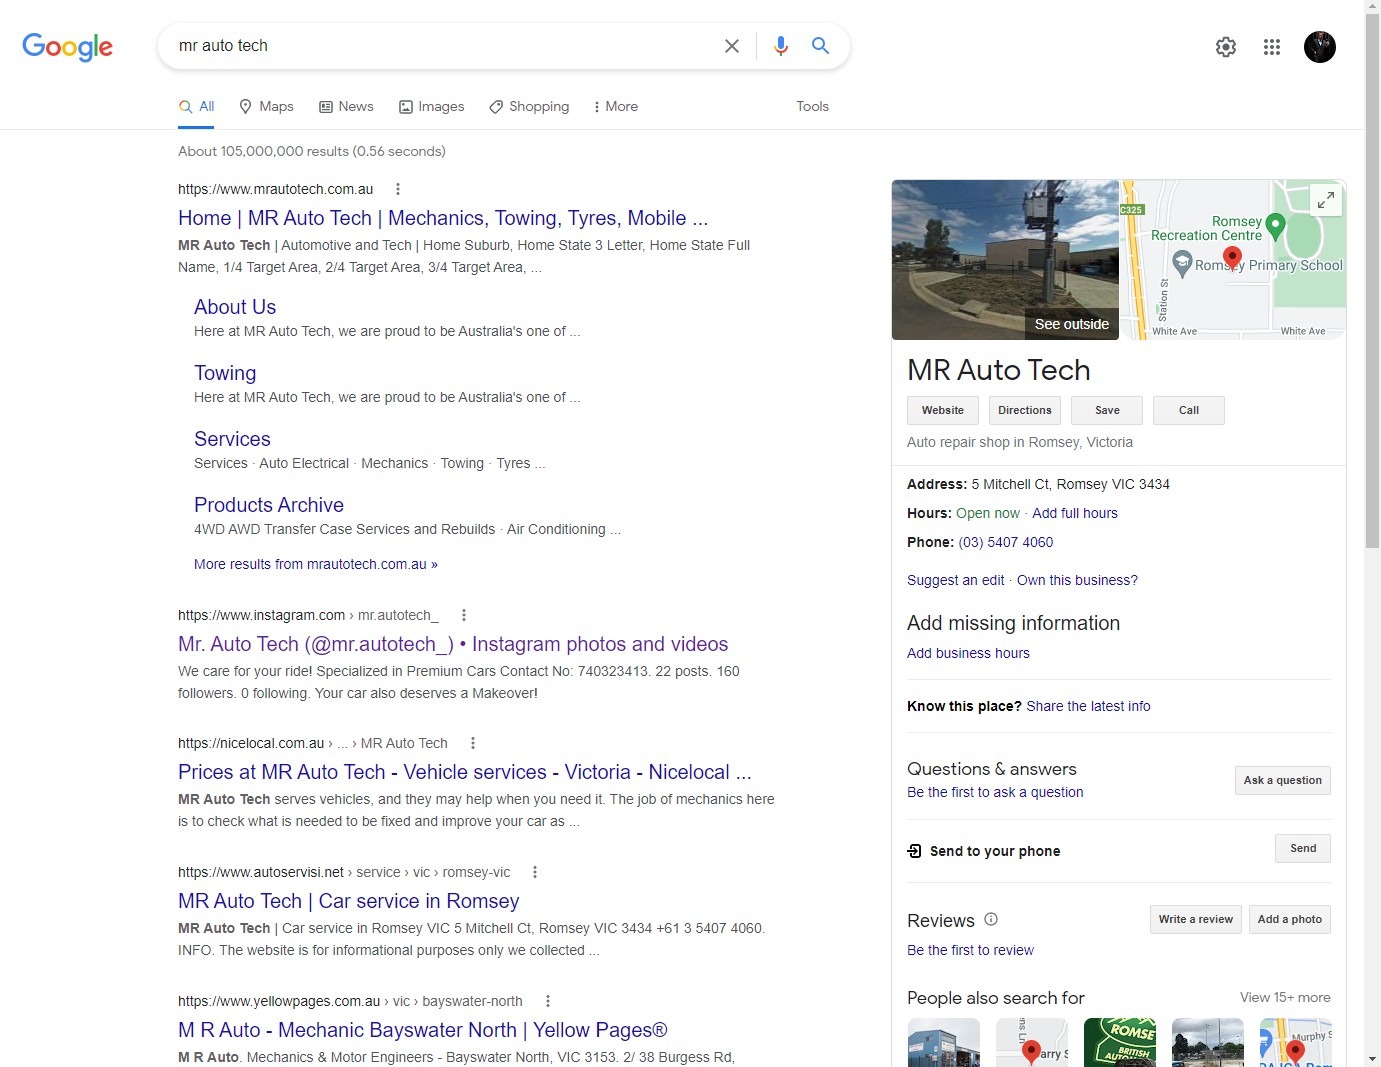Open MR Auto Tech Car service in Romsey
The image size is (1381, 1067).
(349, 901)
